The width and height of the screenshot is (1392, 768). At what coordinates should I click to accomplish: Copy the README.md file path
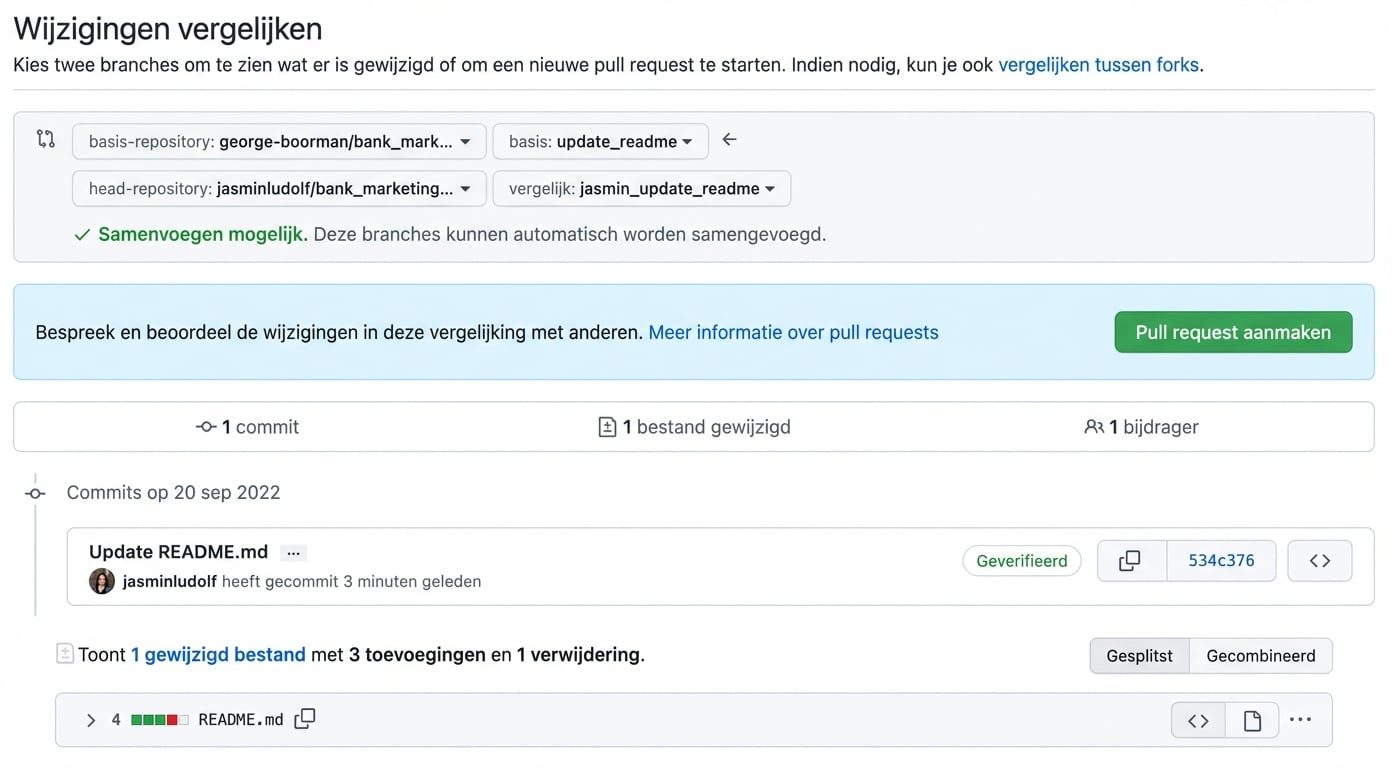pos(304,718)
